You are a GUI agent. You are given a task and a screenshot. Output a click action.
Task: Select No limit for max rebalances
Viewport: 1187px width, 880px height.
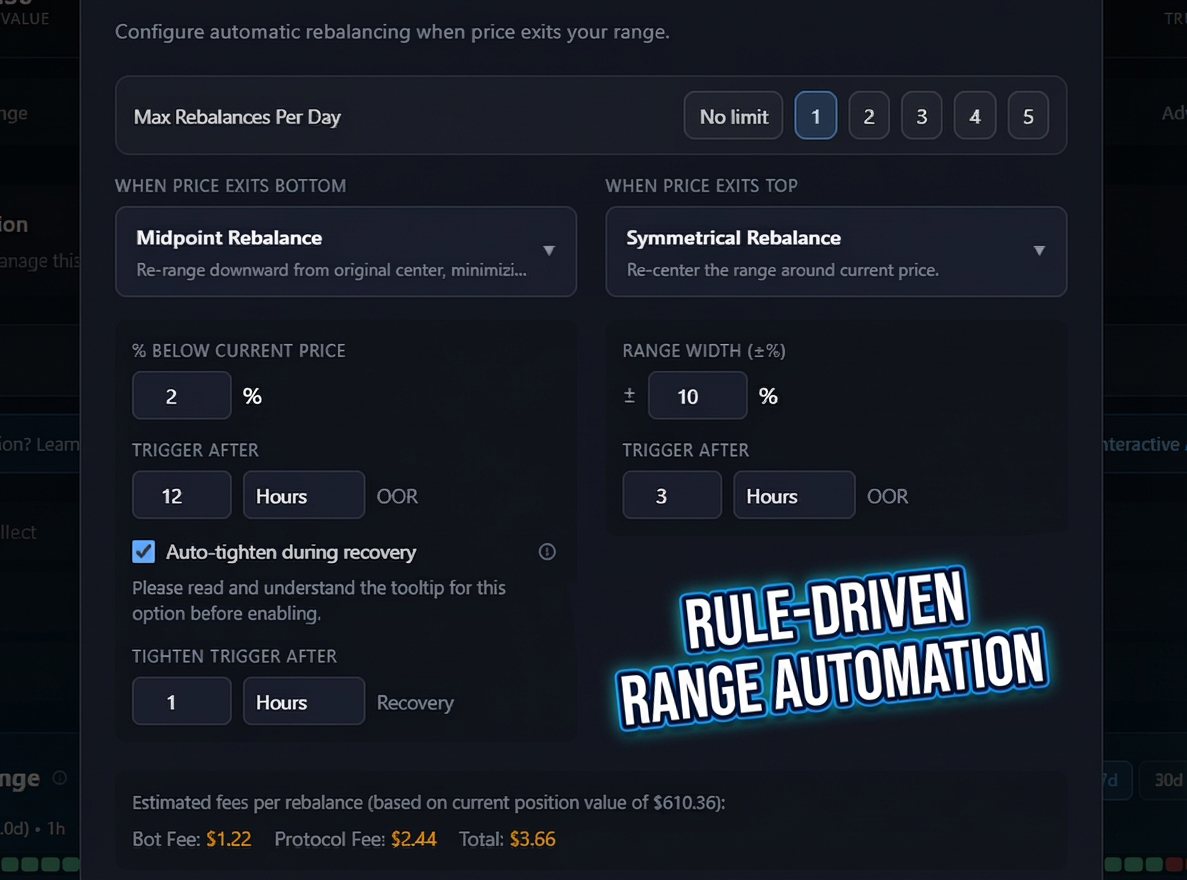click(x=733, y=116)
